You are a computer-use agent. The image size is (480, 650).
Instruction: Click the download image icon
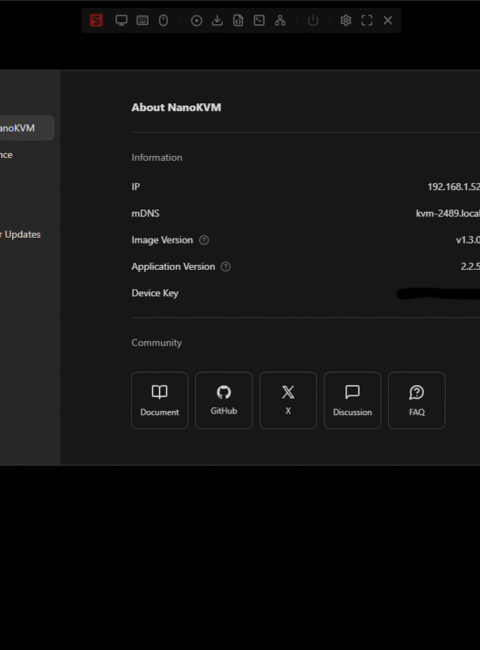217,20
